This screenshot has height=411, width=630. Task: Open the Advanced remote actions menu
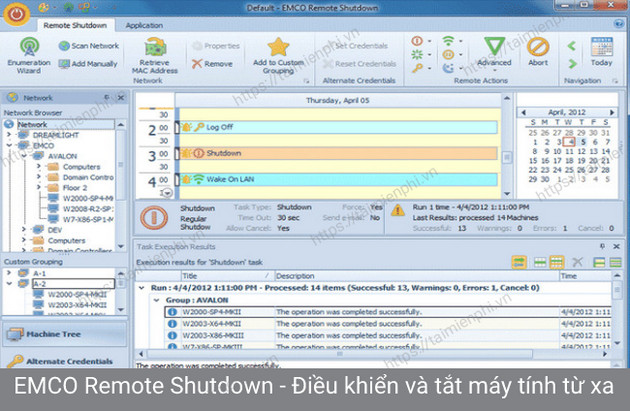[494, 52]
